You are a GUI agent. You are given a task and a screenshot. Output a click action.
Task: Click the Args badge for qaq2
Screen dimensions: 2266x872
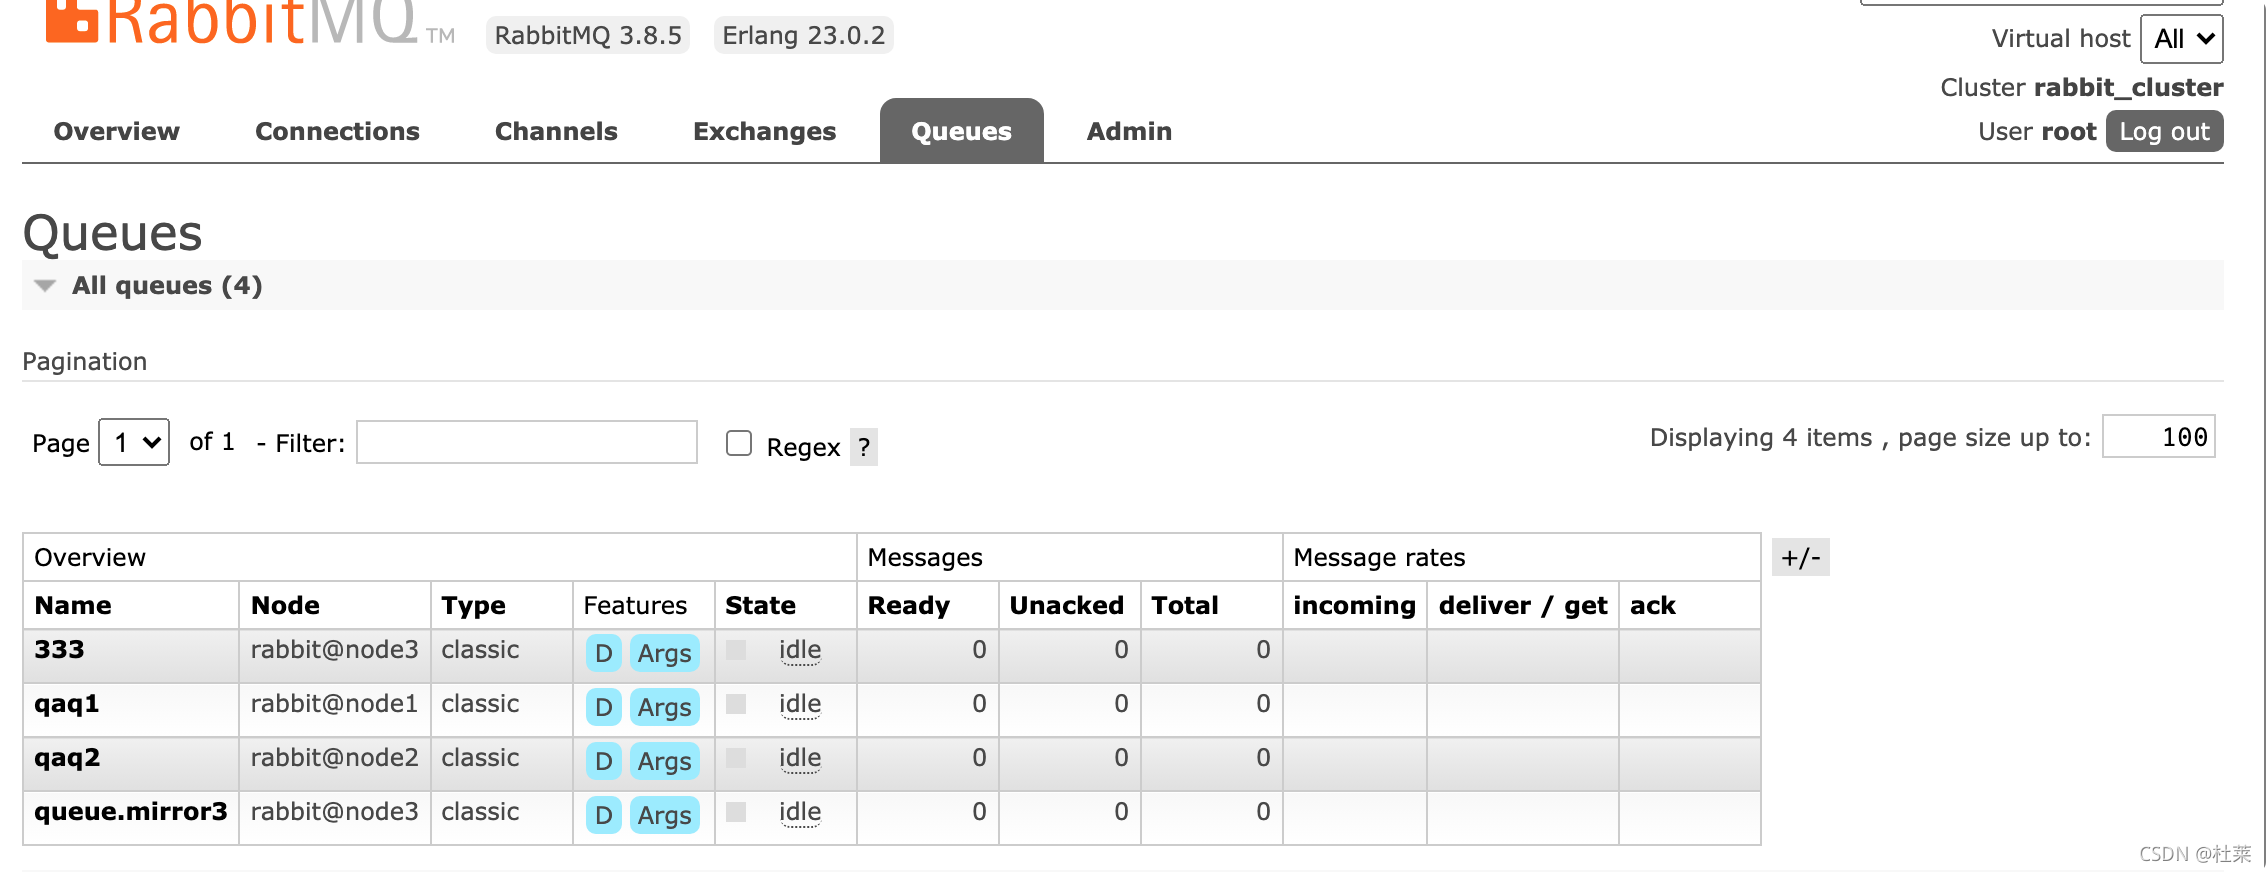click(664, 761)
